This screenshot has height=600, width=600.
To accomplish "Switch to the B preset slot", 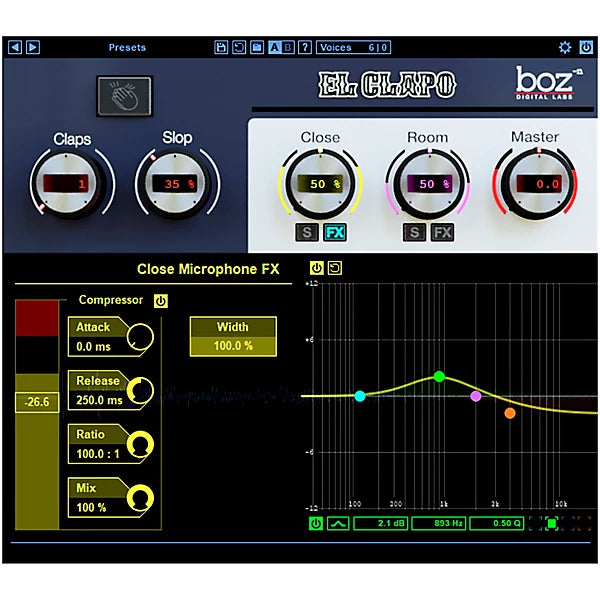I will click(x=289, y=47).
